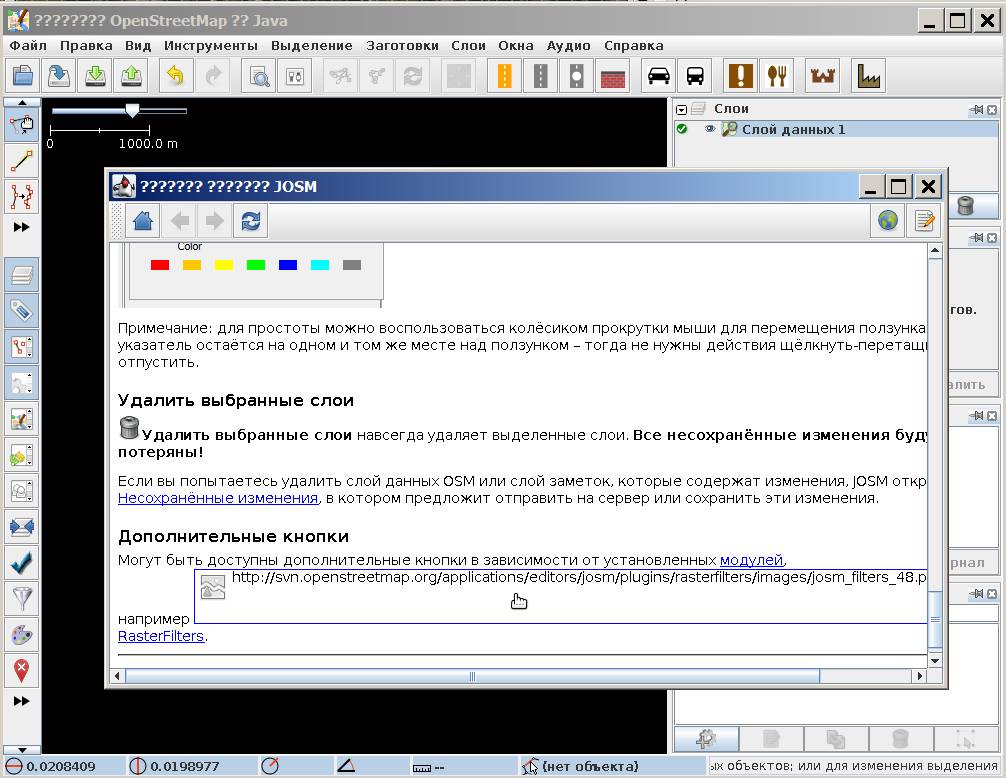This screenshot has height=778, width=1006.
Task: Click the edit help page icon
Action: pos(925,221)
